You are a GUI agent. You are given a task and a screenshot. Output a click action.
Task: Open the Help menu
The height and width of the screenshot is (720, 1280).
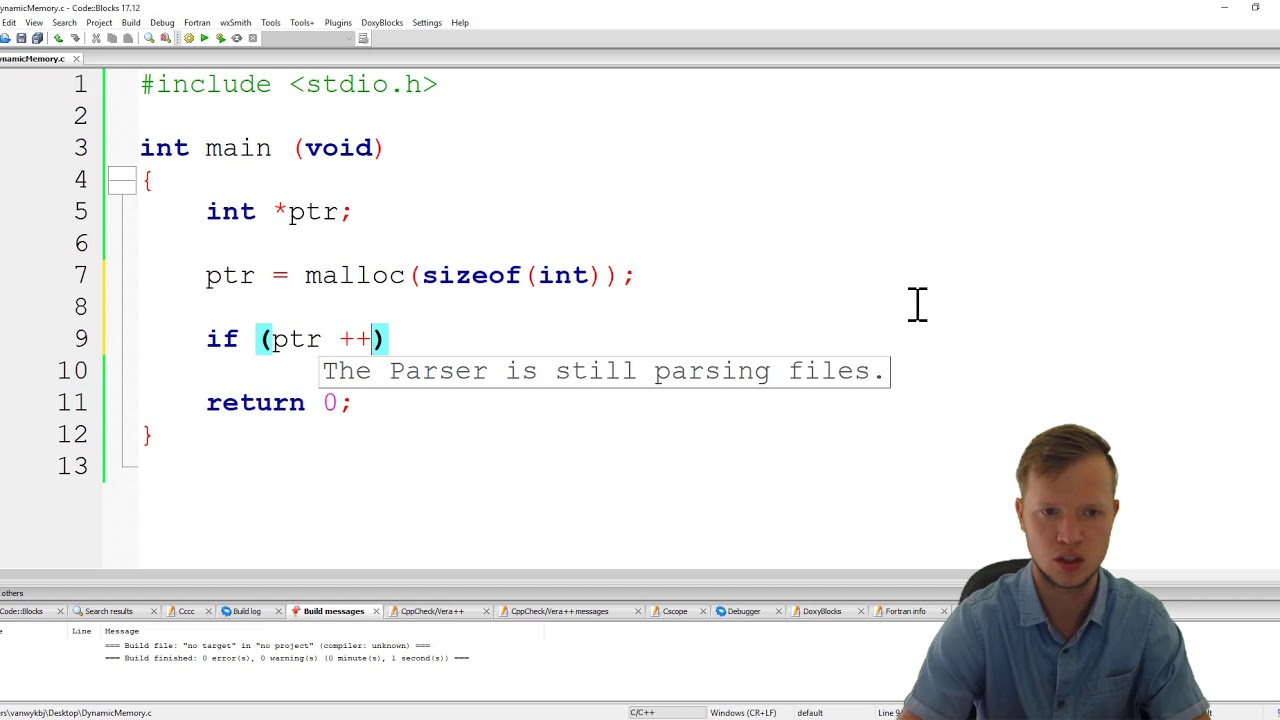click(460, 22)
